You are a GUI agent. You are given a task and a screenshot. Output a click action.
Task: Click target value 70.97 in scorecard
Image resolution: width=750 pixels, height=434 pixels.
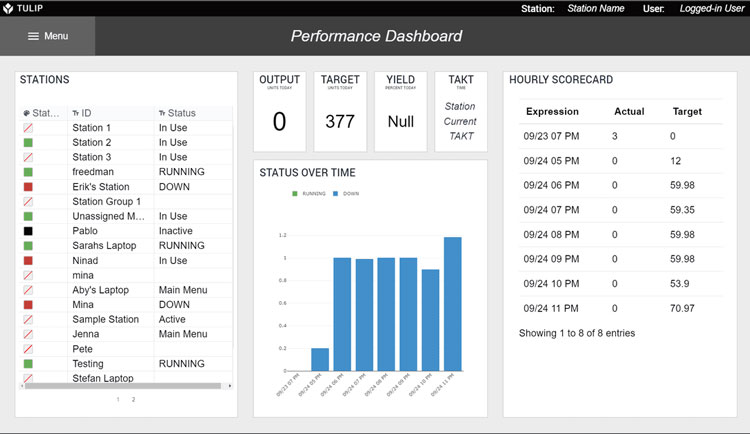pyautogui.click(x=682, y=309)
